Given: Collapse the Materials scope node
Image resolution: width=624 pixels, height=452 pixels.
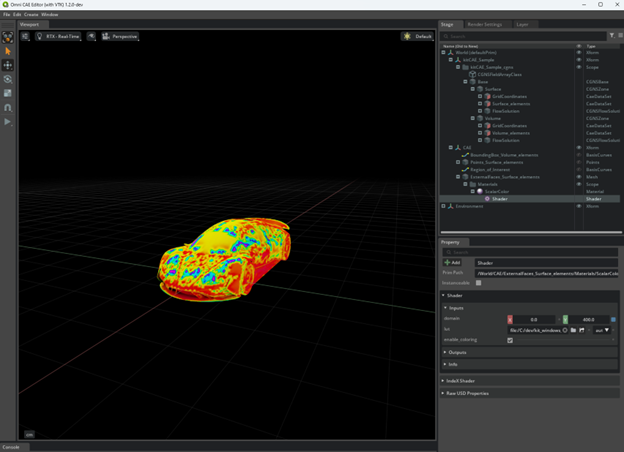Looking at the screenshot, I should (x=465, y=184).
